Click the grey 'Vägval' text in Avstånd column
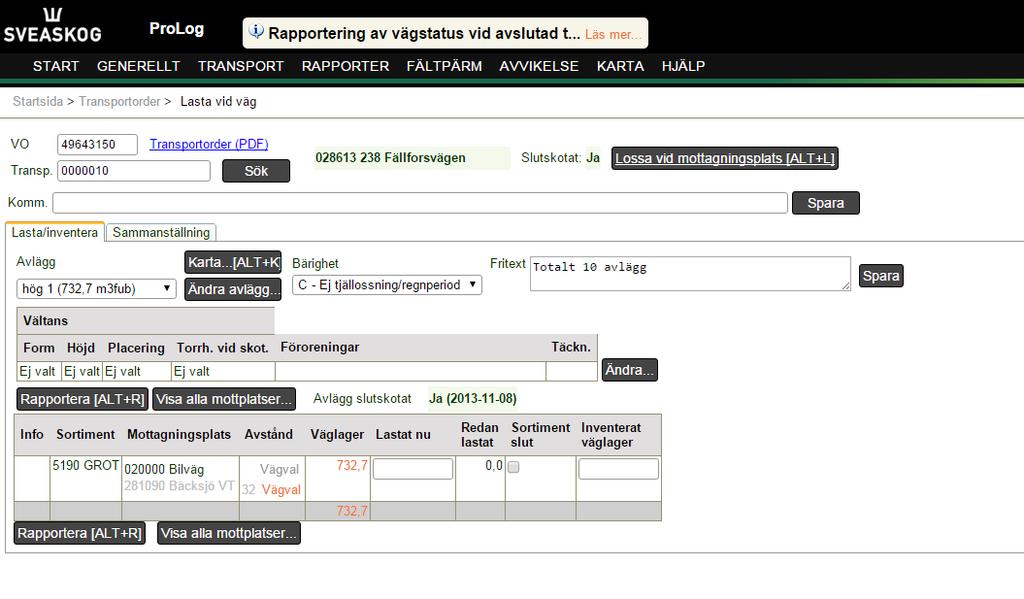 280,469
